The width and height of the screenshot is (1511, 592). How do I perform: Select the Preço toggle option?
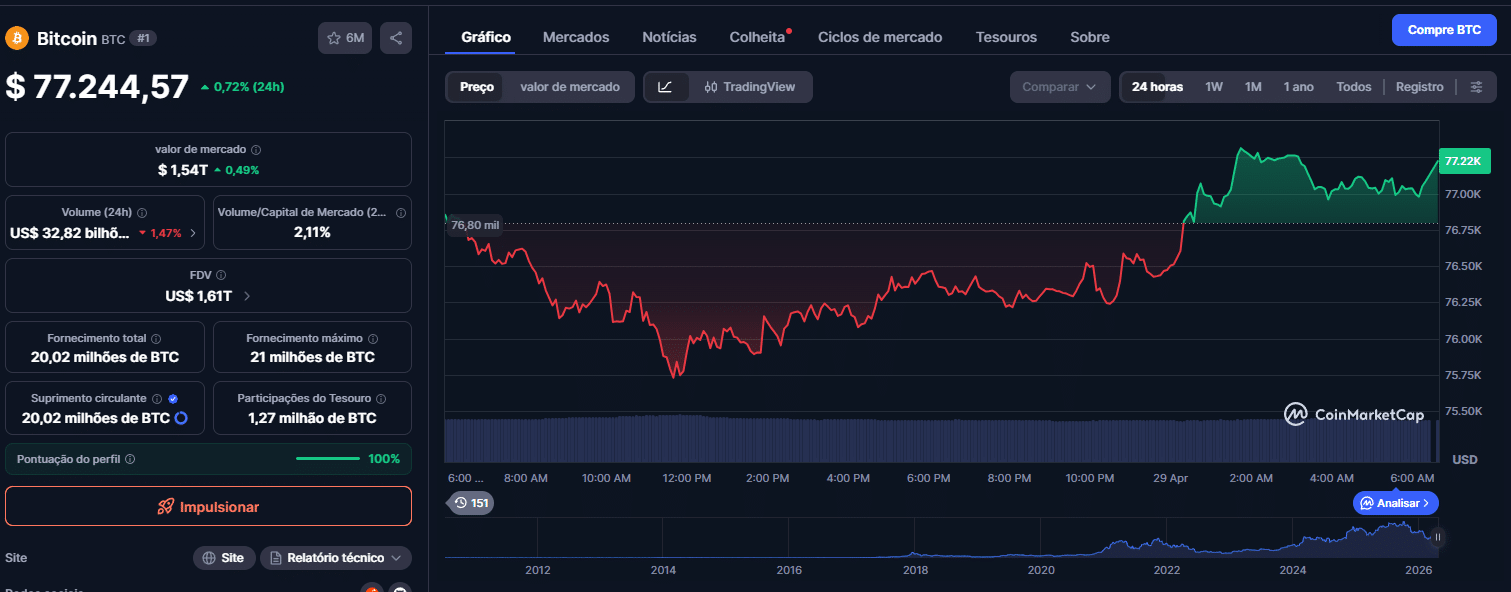476,87
